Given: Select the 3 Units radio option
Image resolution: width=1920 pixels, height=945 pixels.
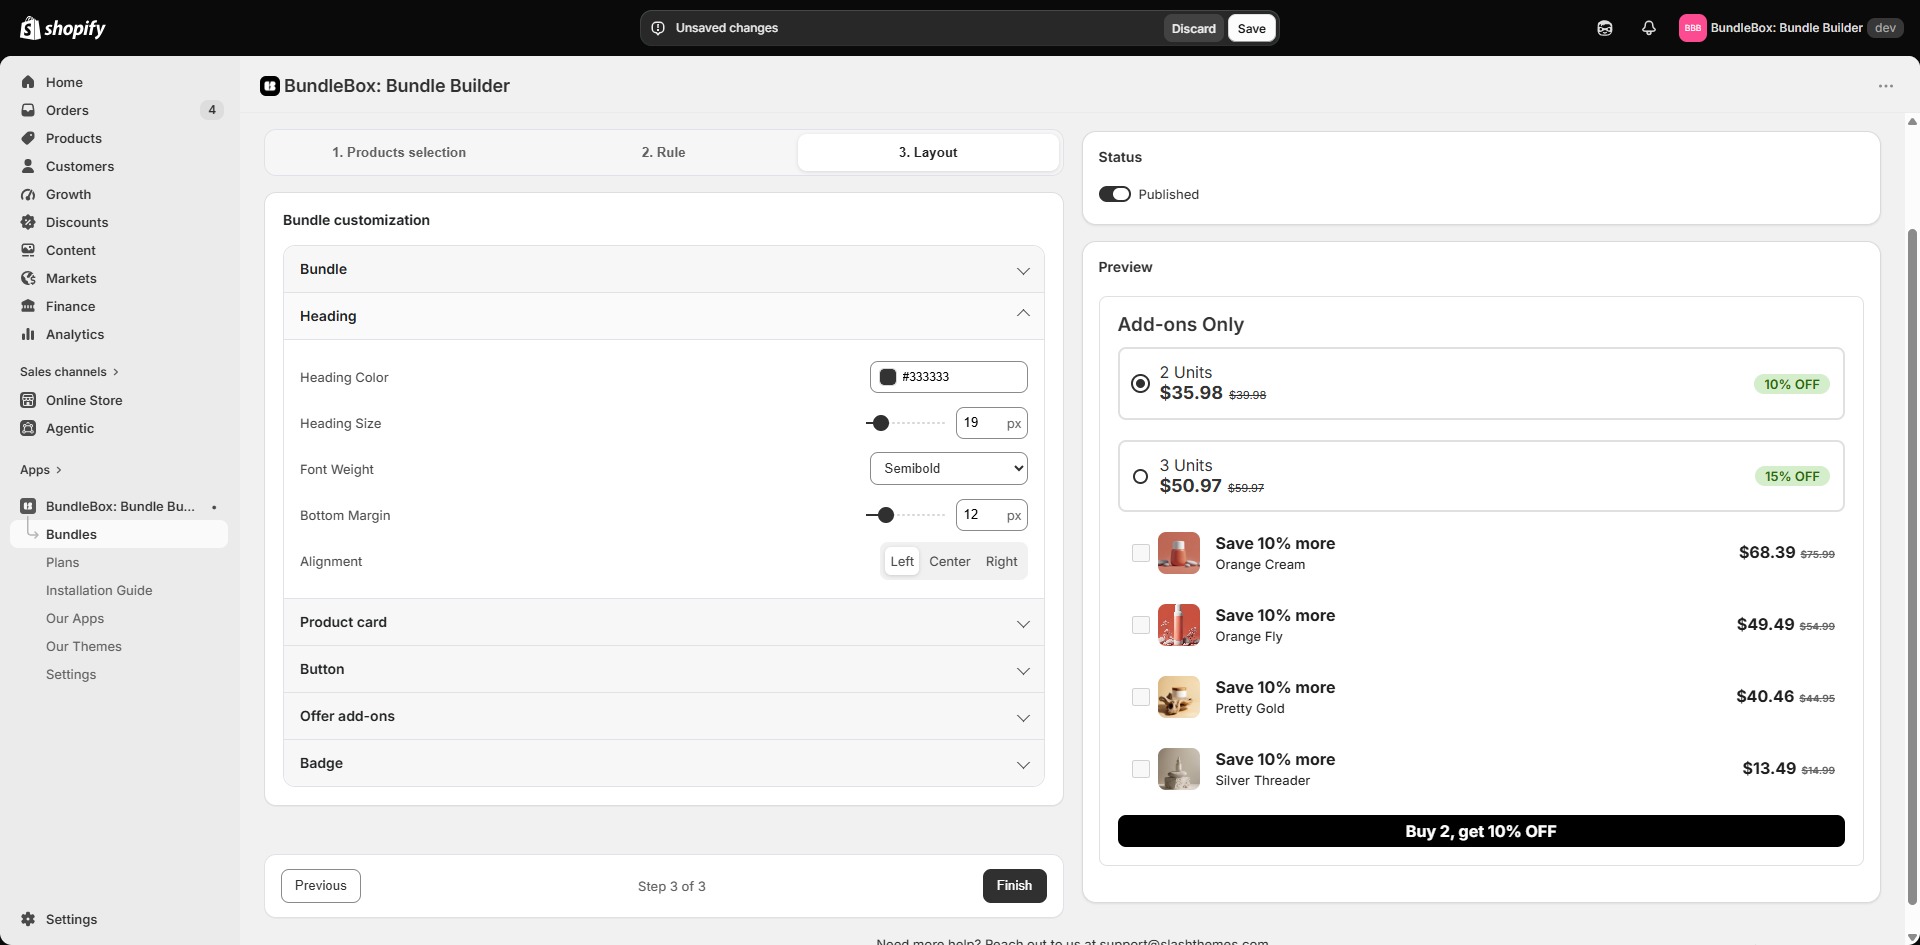Looking at the screenshot, I should 1140,477.
